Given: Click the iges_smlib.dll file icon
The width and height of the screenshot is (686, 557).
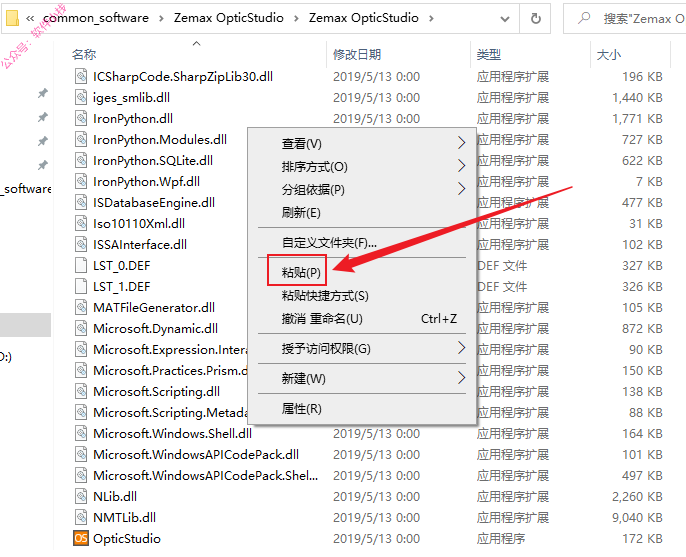Looking at the screenshot, I should pyautogui.click(x=81, y=98).
